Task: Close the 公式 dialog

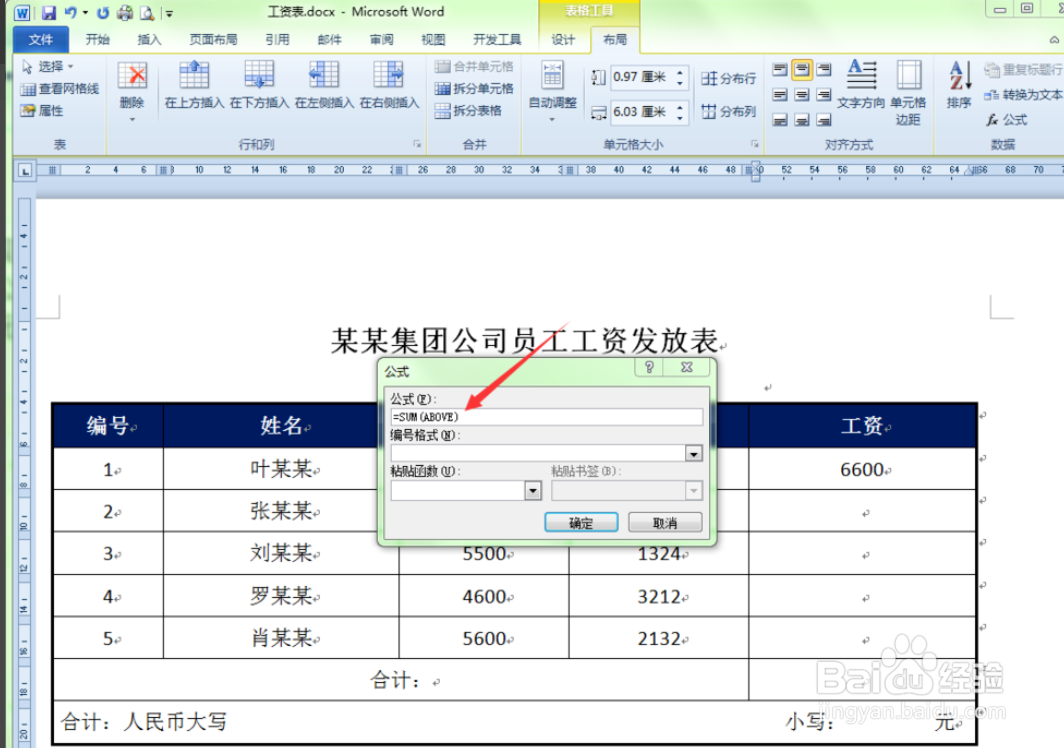Action: click(687, 367)
